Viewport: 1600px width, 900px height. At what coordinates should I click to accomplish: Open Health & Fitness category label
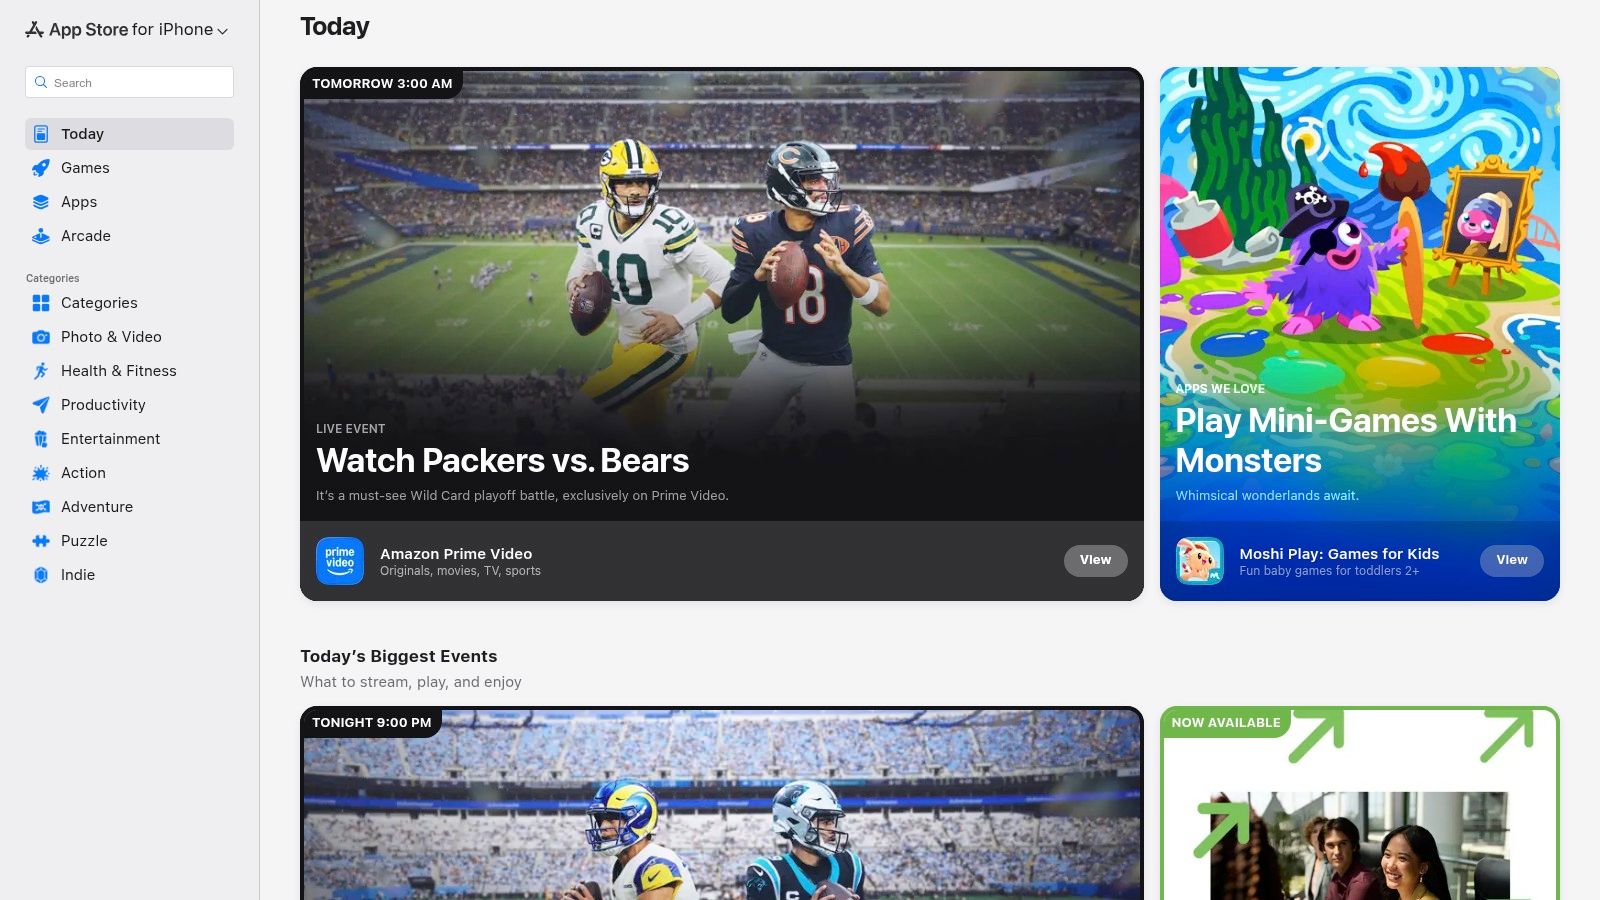click(119, 371)
